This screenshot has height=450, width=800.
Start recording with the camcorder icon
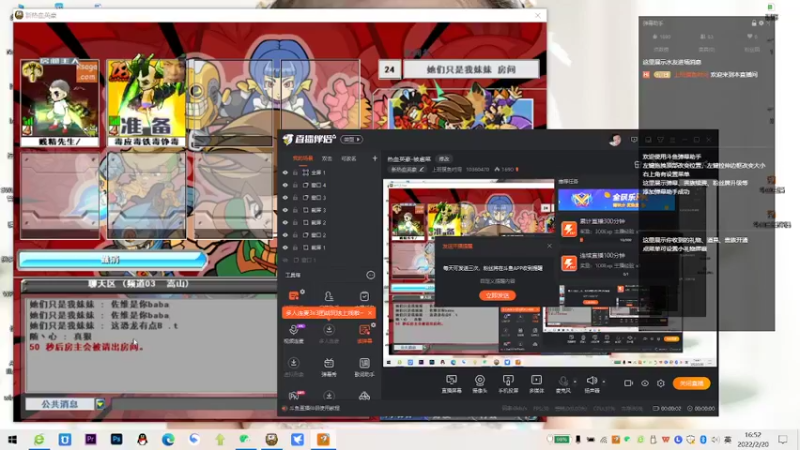(628, 383)
